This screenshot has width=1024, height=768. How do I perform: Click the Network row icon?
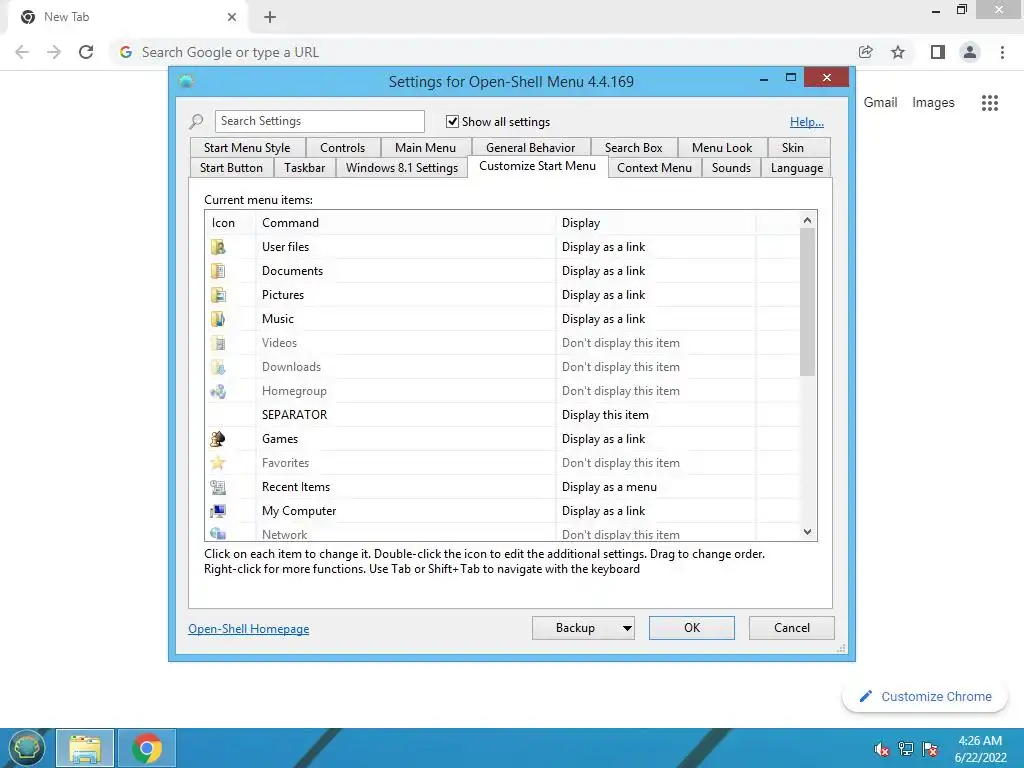point(218,534)
